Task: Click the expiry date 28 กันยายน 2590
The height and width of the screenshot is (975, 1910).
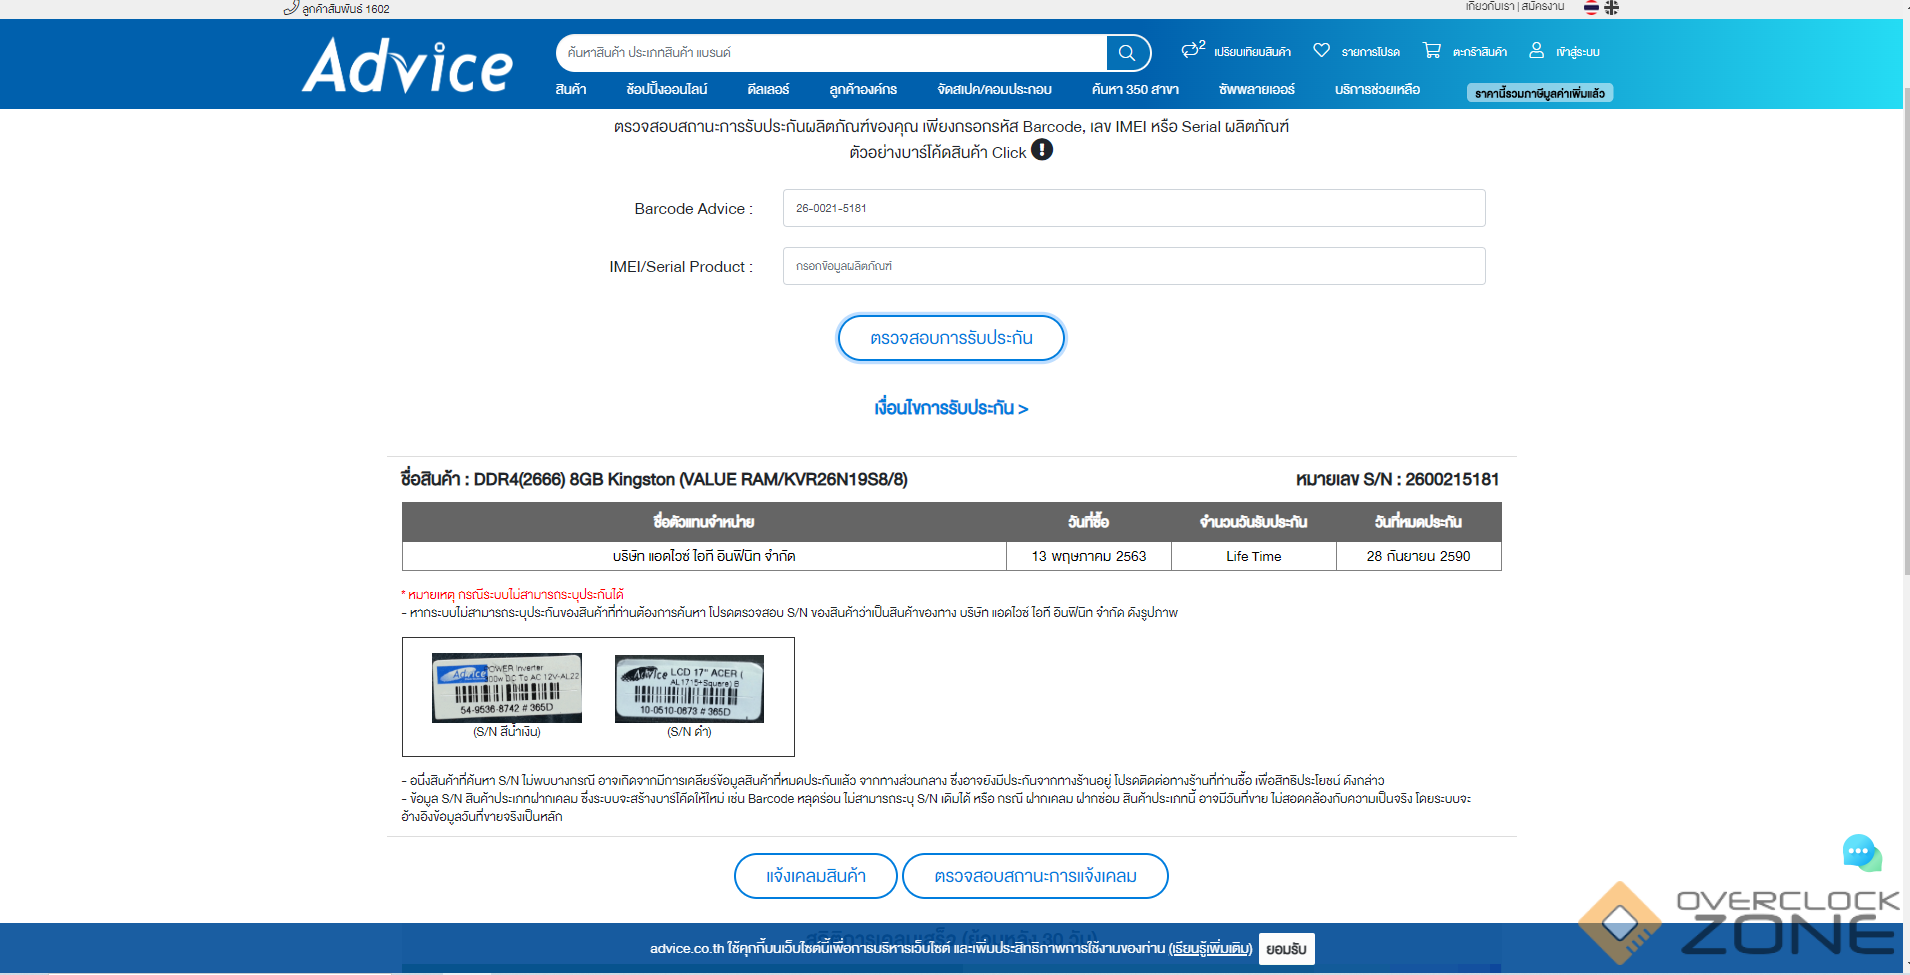Action: [1419, 556]
